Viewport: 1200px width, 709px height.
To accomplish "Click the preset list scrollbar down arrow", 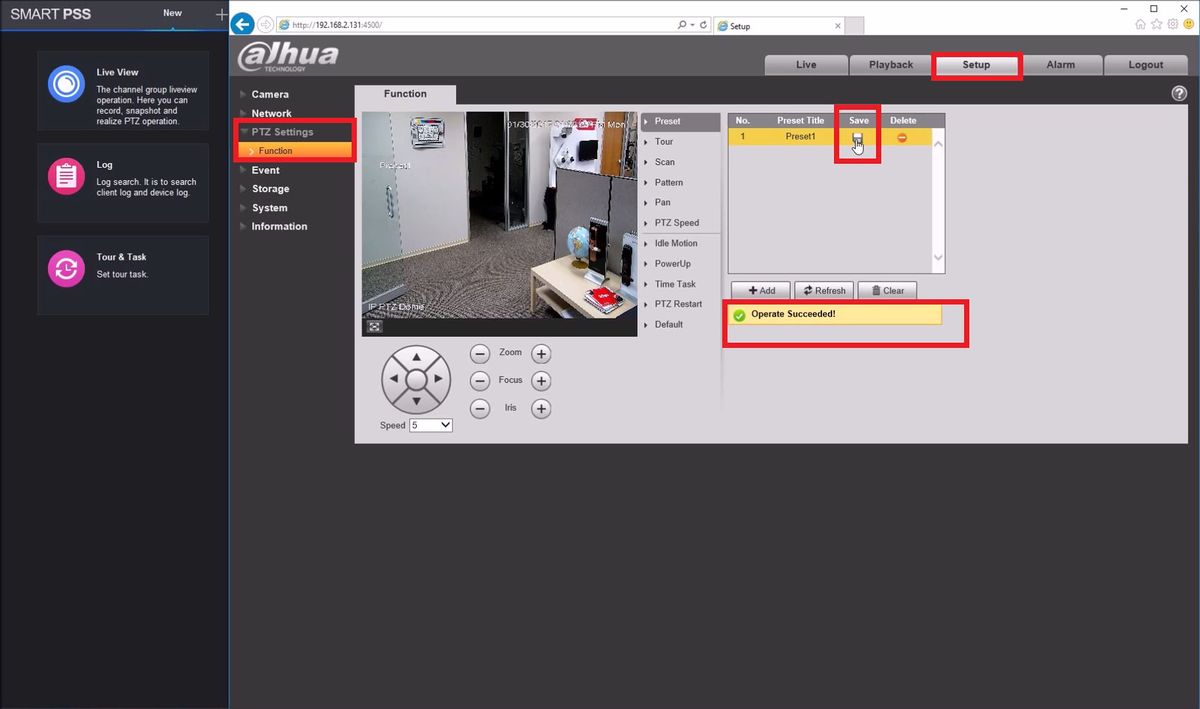I will tap(938, 258).
